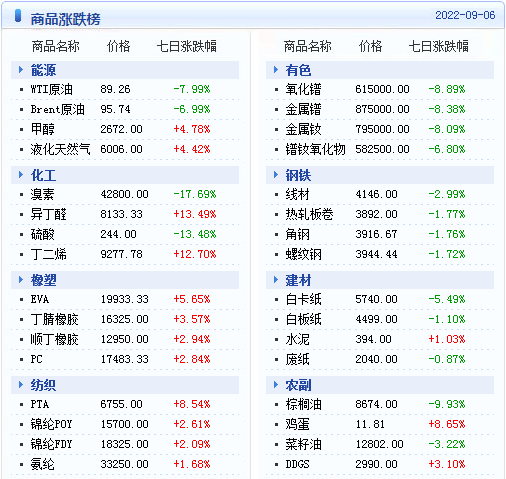Select the 菜籽油 commodity name

[303, 444]
